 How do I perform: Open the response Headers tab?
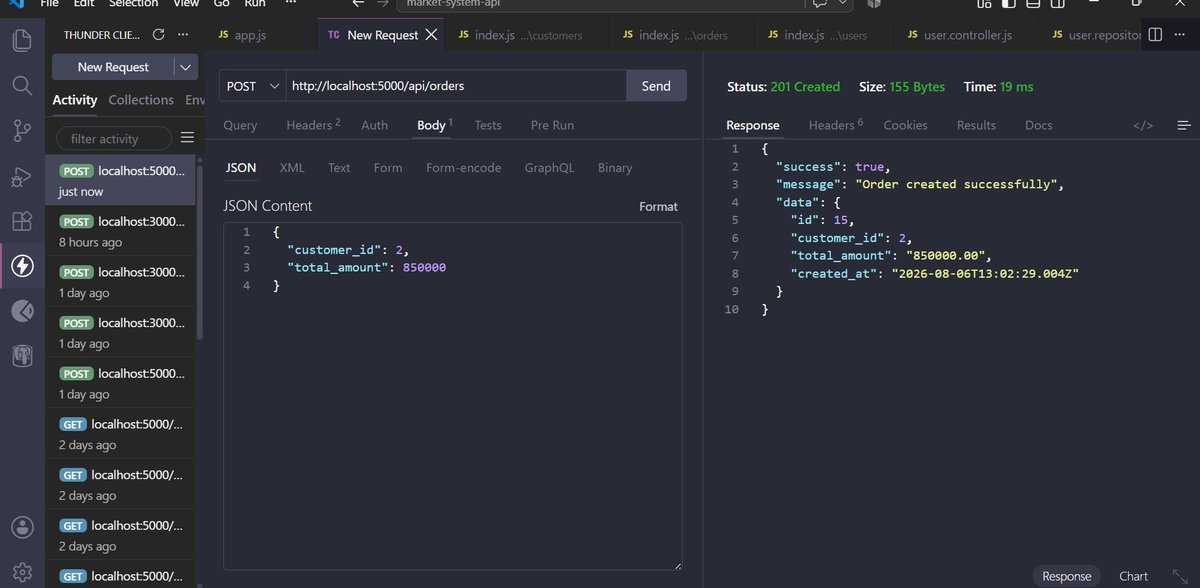click(x=835, y=125)
